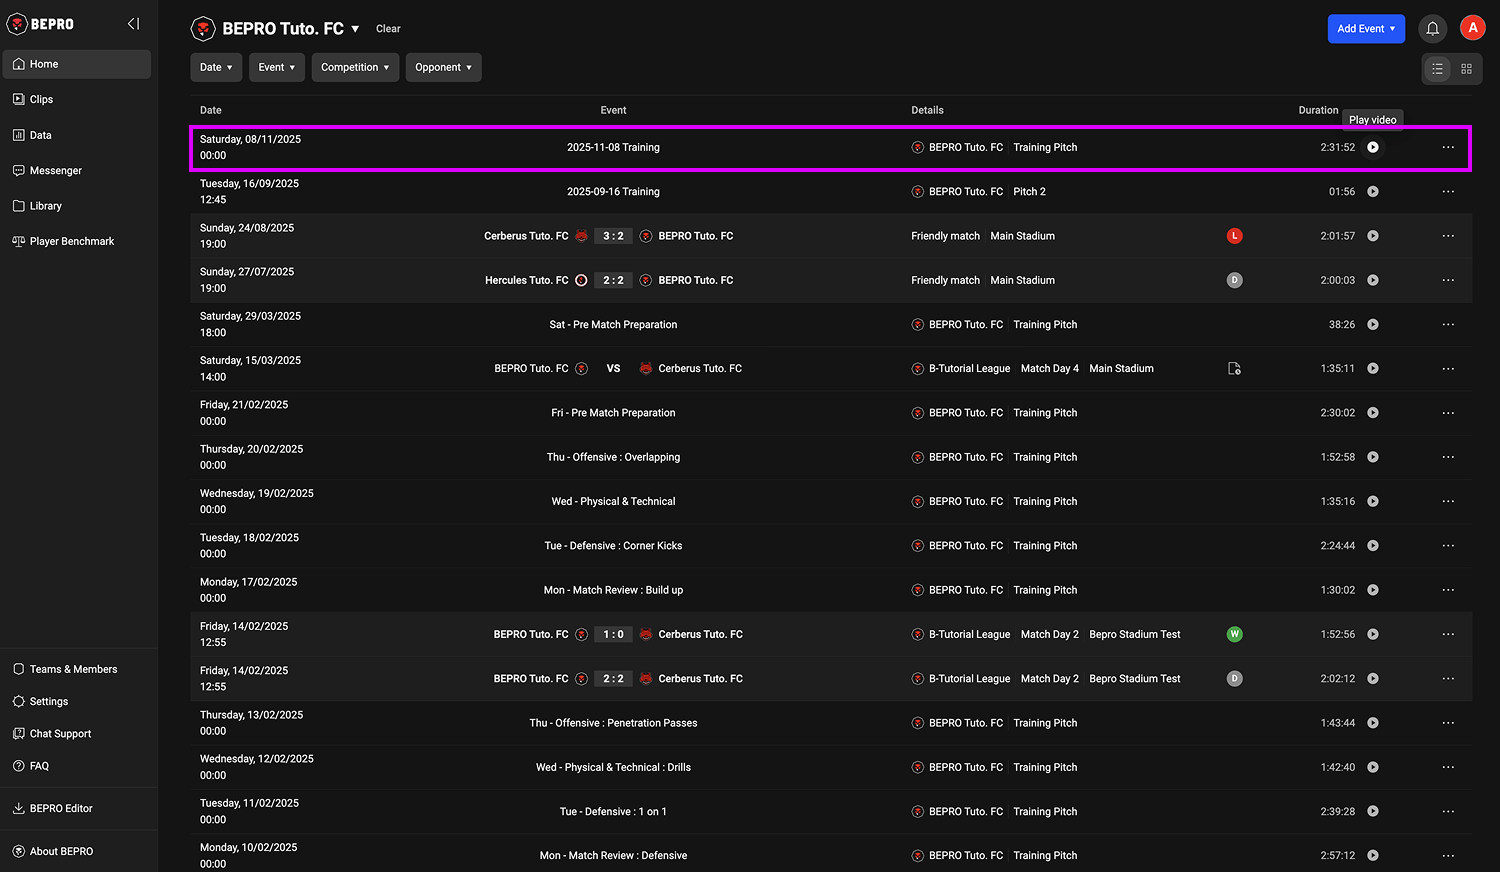Screen dimensions: 1500x872
Task: Click the draw badge on Hercules match
Action: click(1234, 280)
